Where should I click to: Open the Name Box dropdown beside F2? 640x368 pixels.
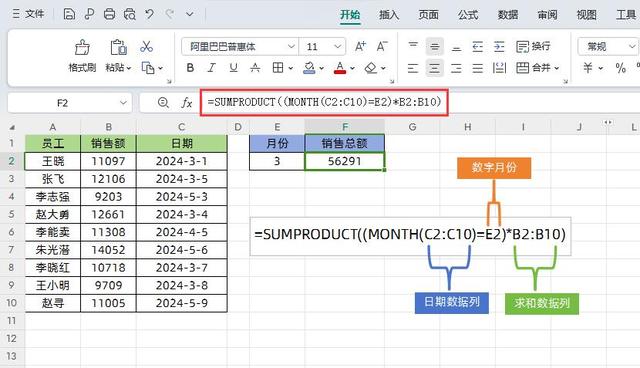[123, 103]
